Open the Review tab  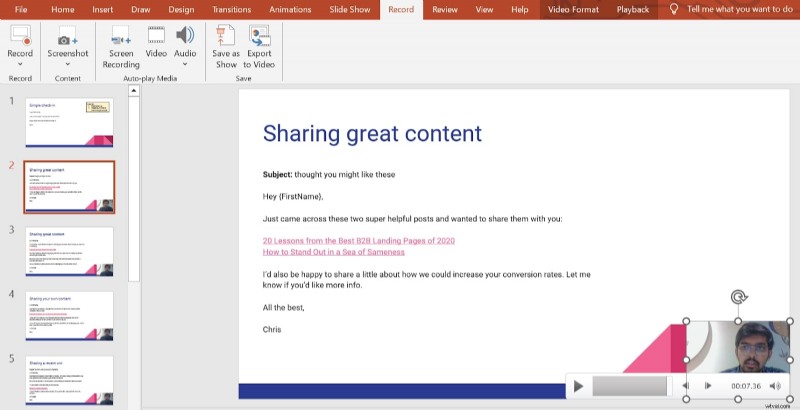click(445, 9)
